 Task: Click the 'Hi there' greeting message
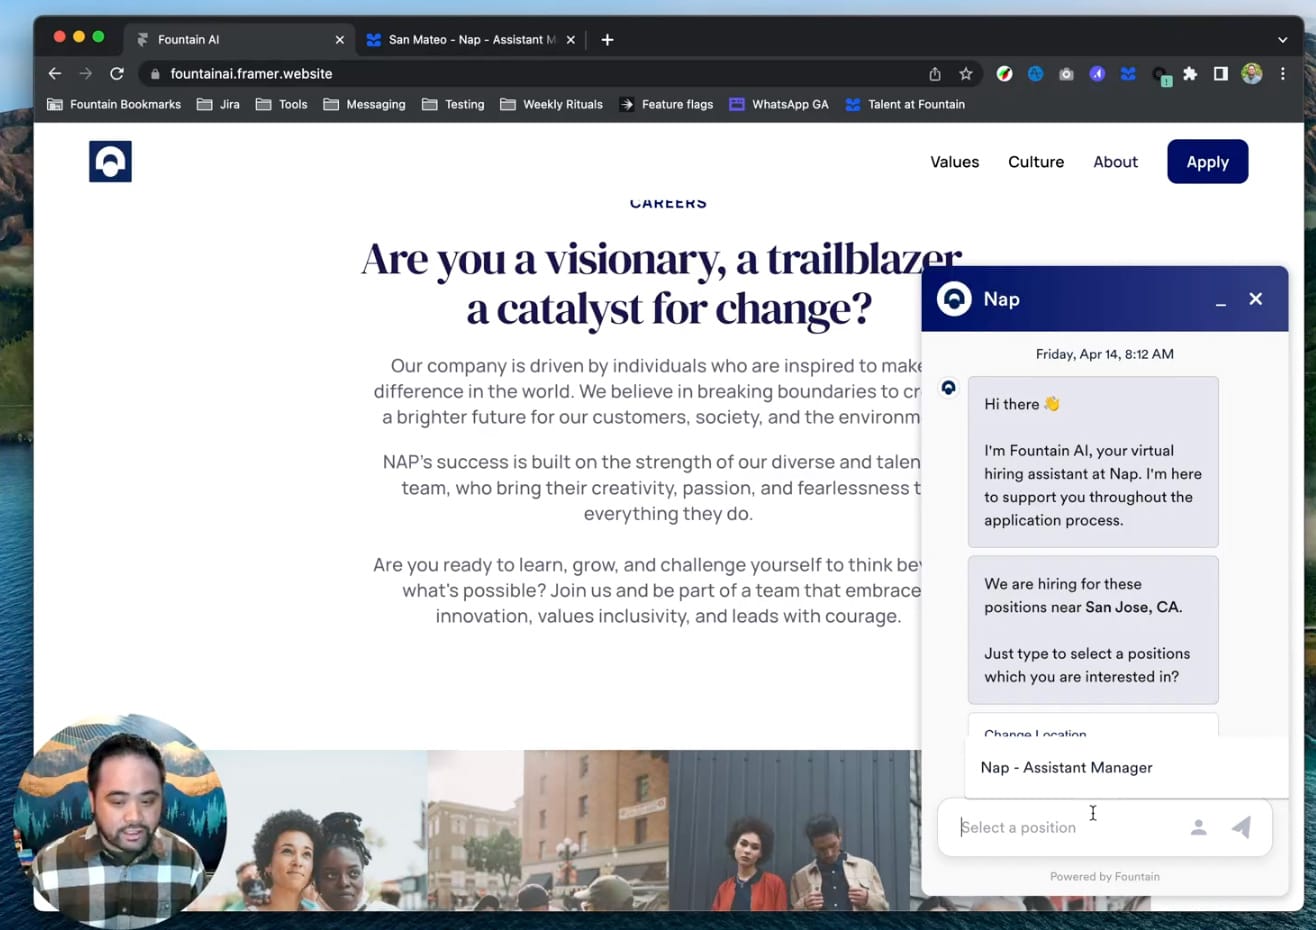coord(1093,462)
